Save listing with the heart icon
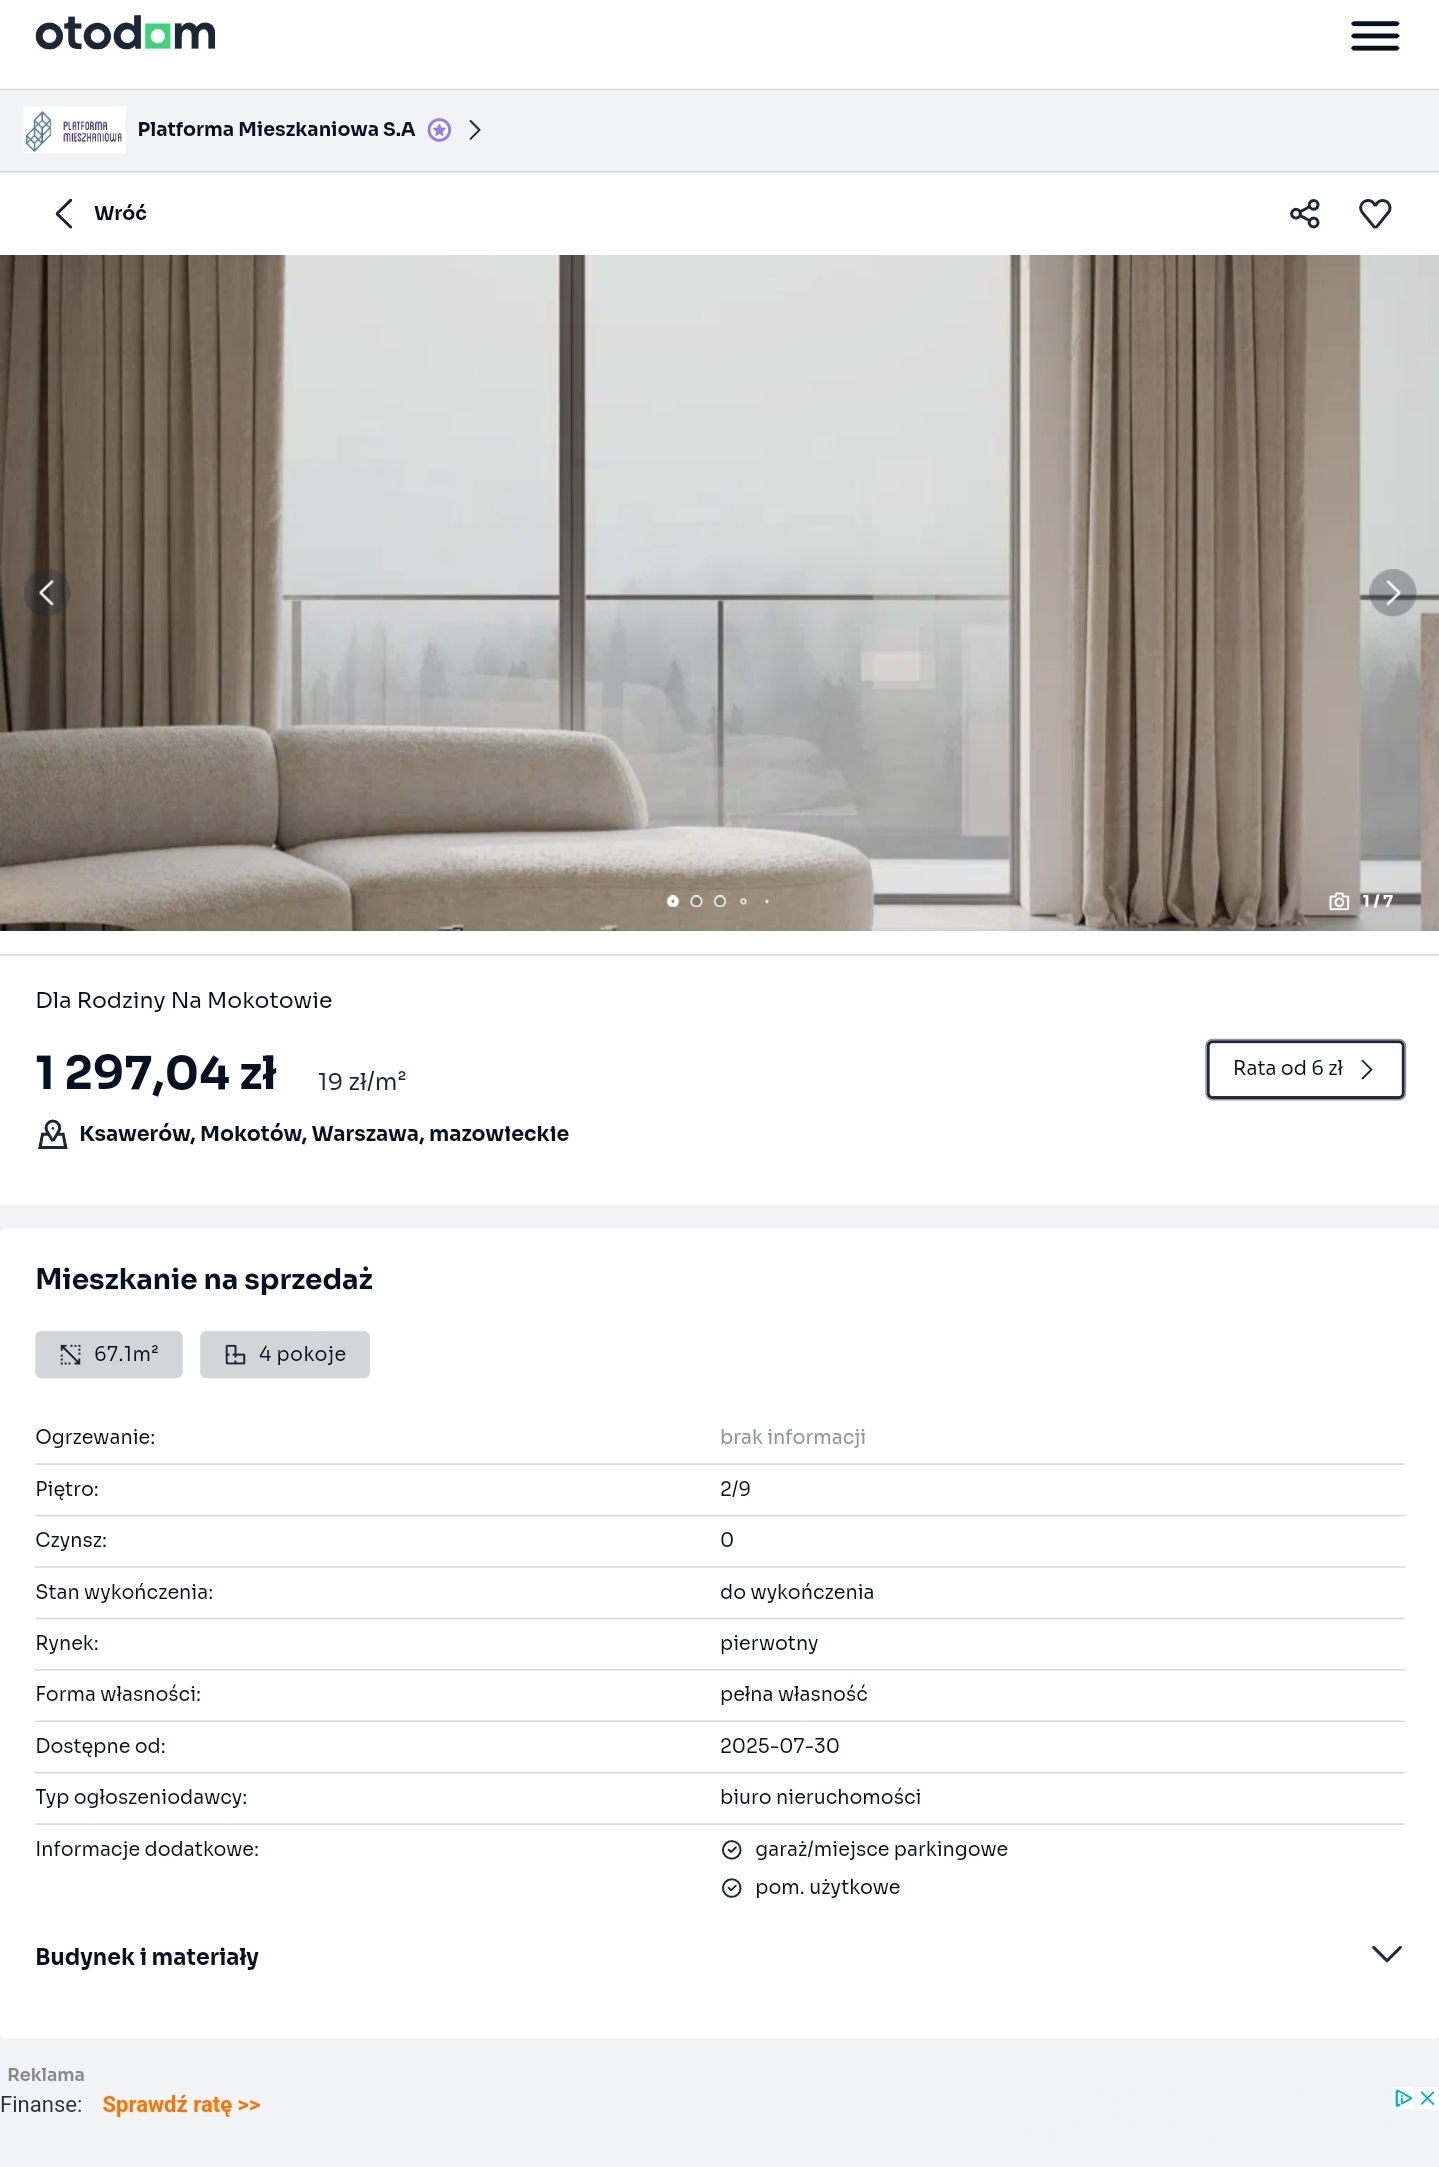The height and width of the screenshot is (2167, 1439). pyautogui.click(x=1375, y=213)
